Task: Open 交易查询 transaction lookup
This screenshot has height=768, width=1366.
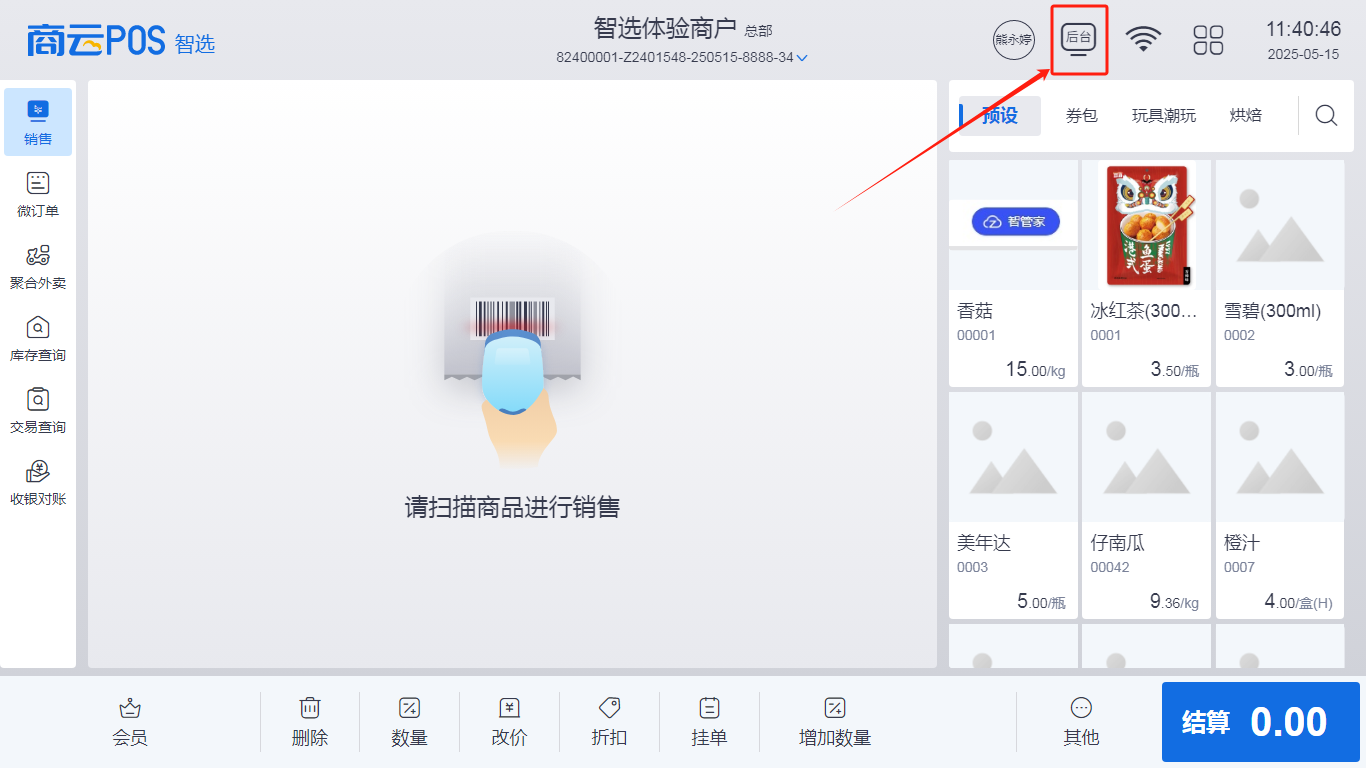Action: point(38,410)
